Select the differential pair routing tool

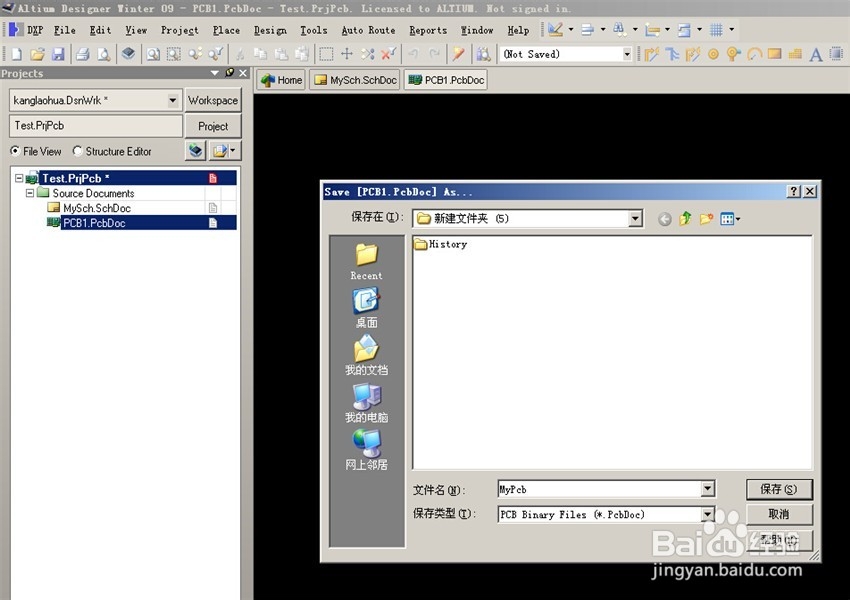click(x=692, y=54)
